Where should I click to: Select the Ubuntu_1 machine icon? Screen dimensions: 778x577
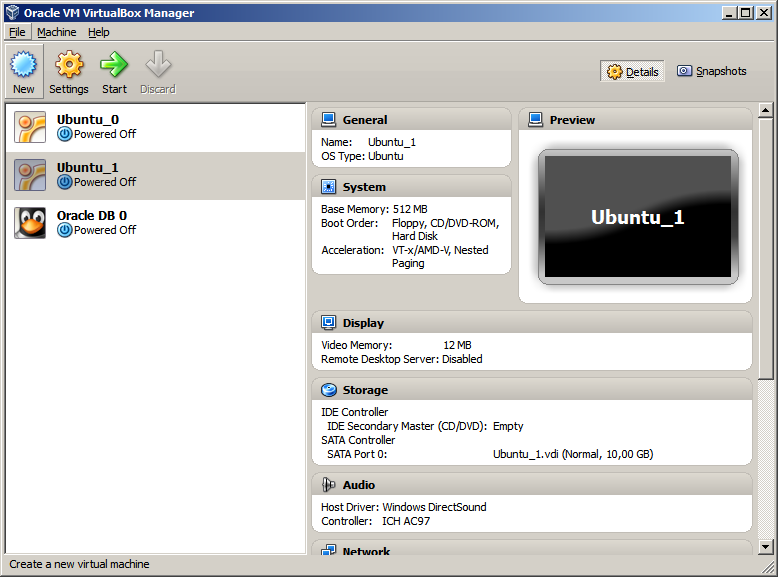pos(30,175)
